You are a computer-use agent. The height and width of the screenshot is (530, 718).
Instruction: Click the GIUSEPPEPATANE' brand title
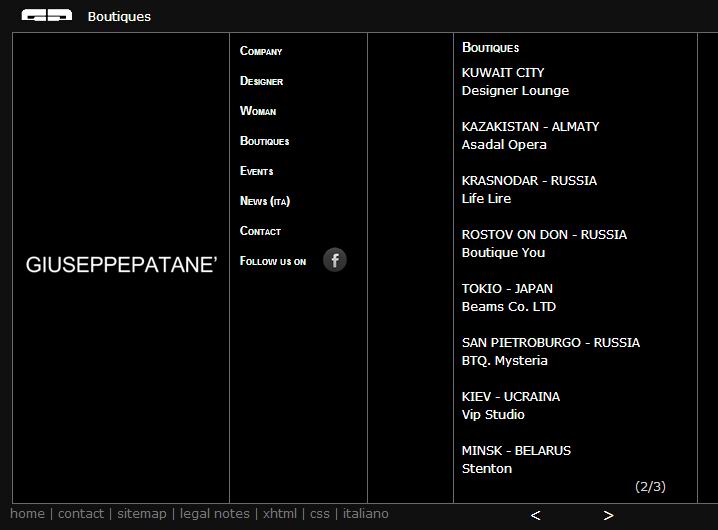click(x=121, y=265)
